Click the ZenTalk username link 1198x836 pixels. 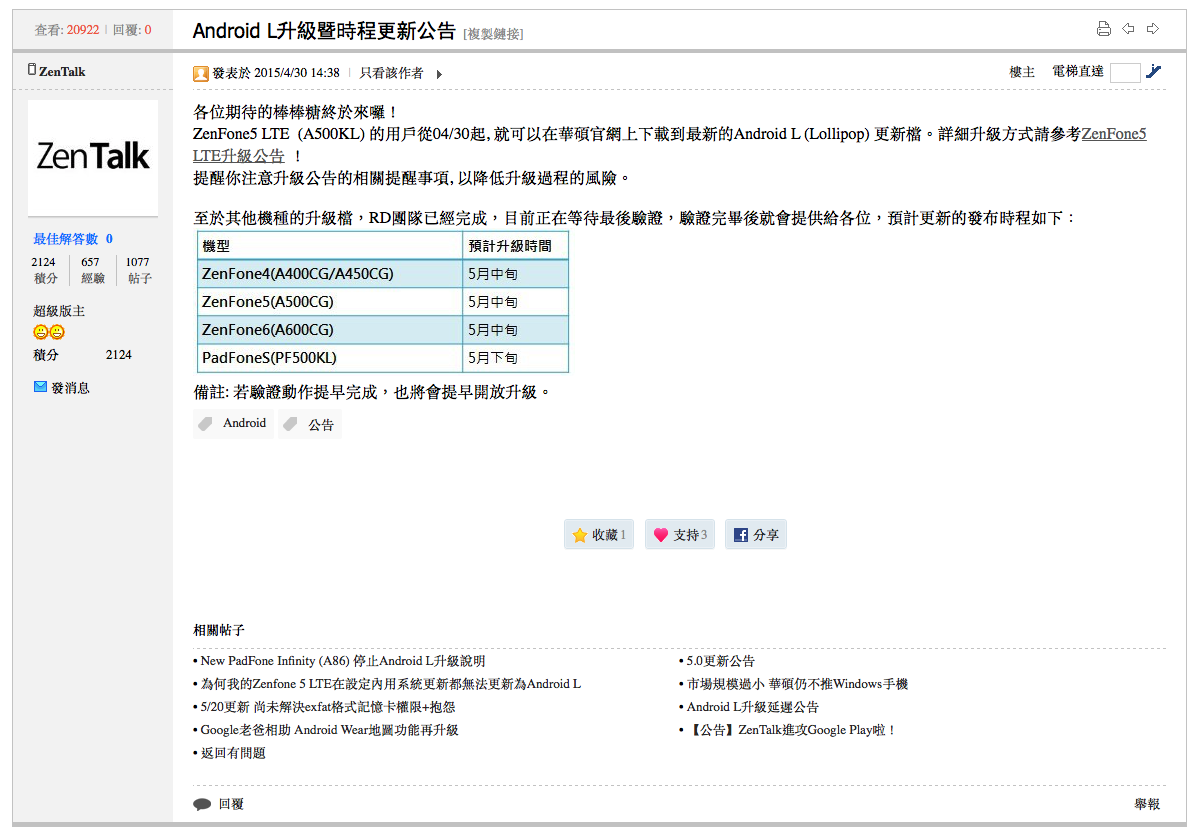click(x=62, y=72)
